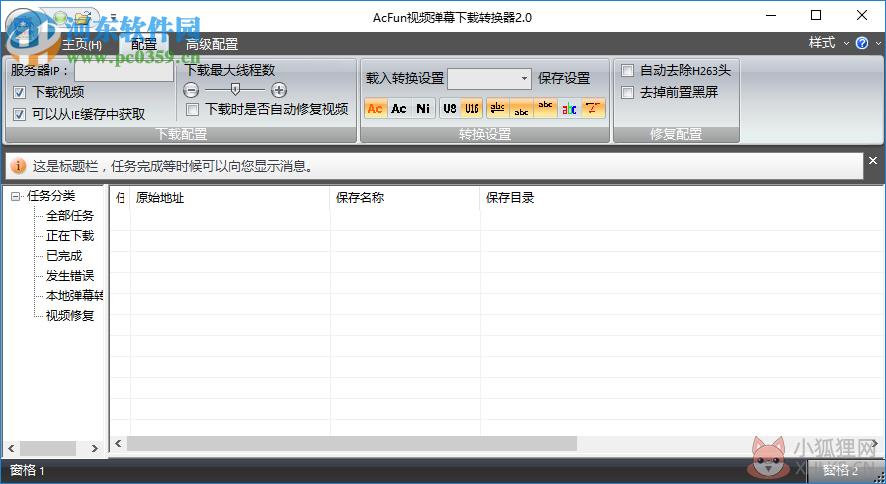This screenshot has width=886, height=484.
Task: Select the 窗格 2 pane tab
Action: pyautogui.click(x=840, y=470)
